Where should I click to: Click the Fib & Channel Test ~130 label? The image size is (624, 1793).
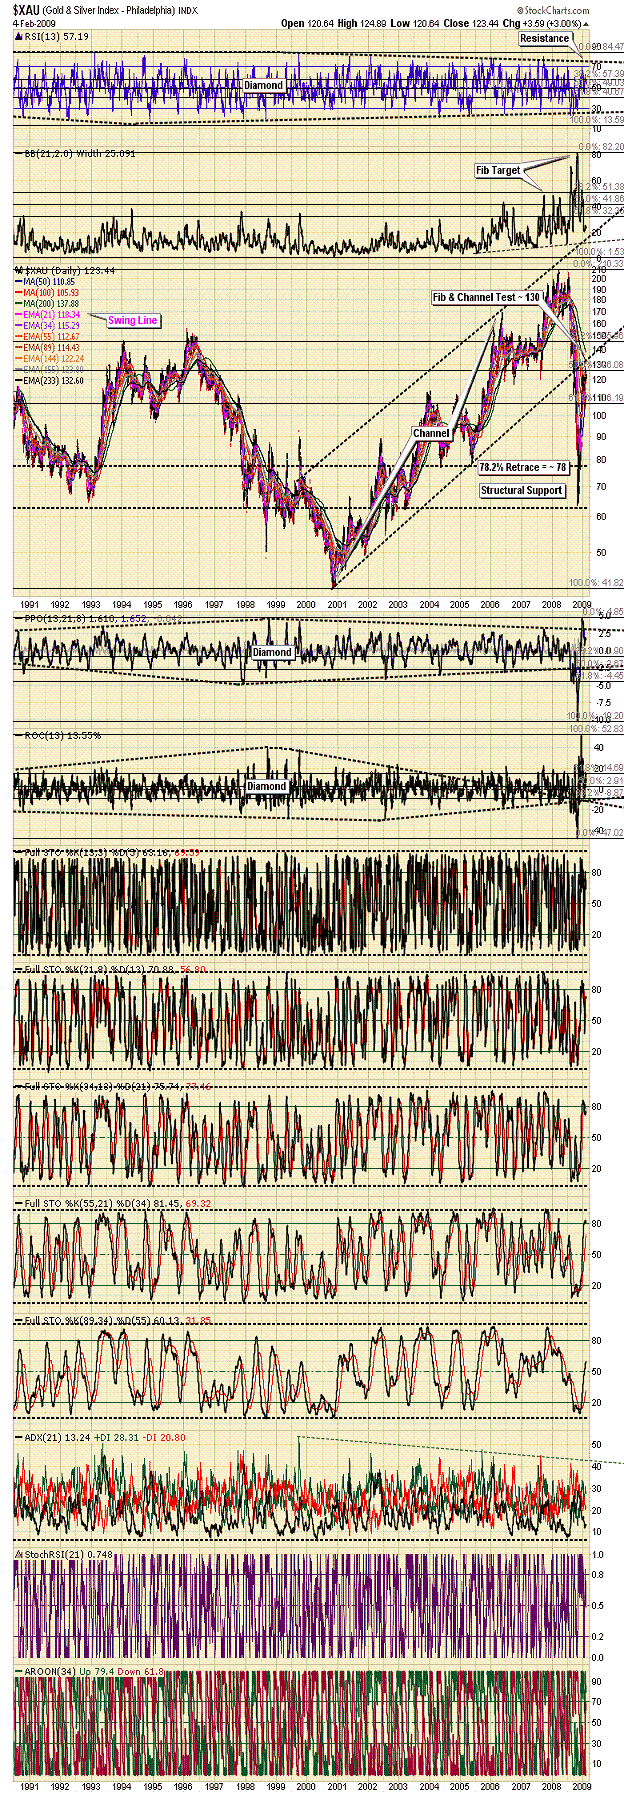click(x=486, y=298)
